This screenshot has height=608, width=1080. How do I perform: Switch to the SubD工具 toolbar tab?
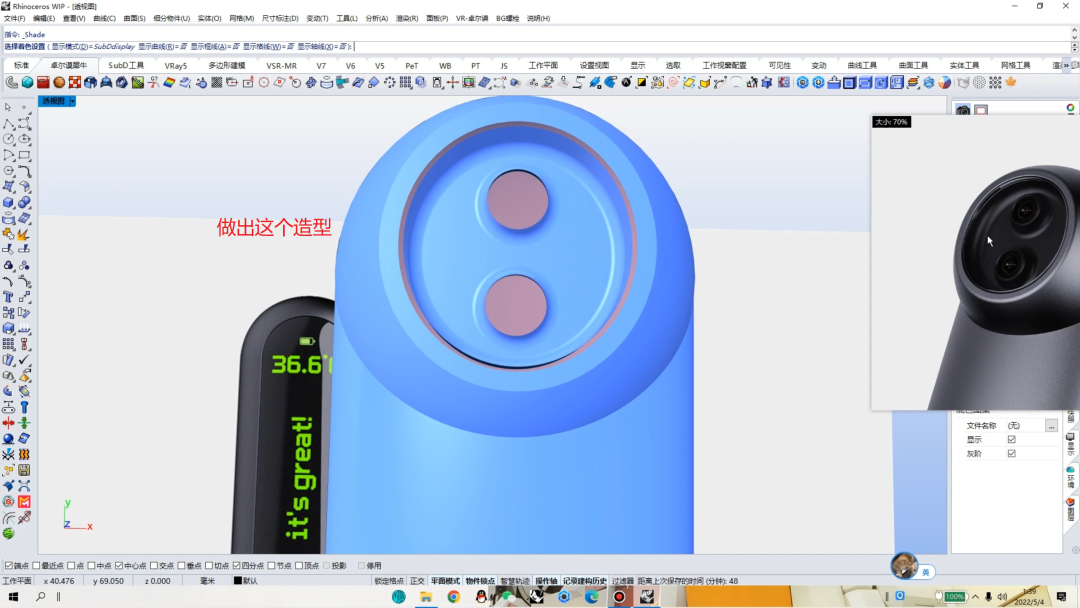[126, 65]
